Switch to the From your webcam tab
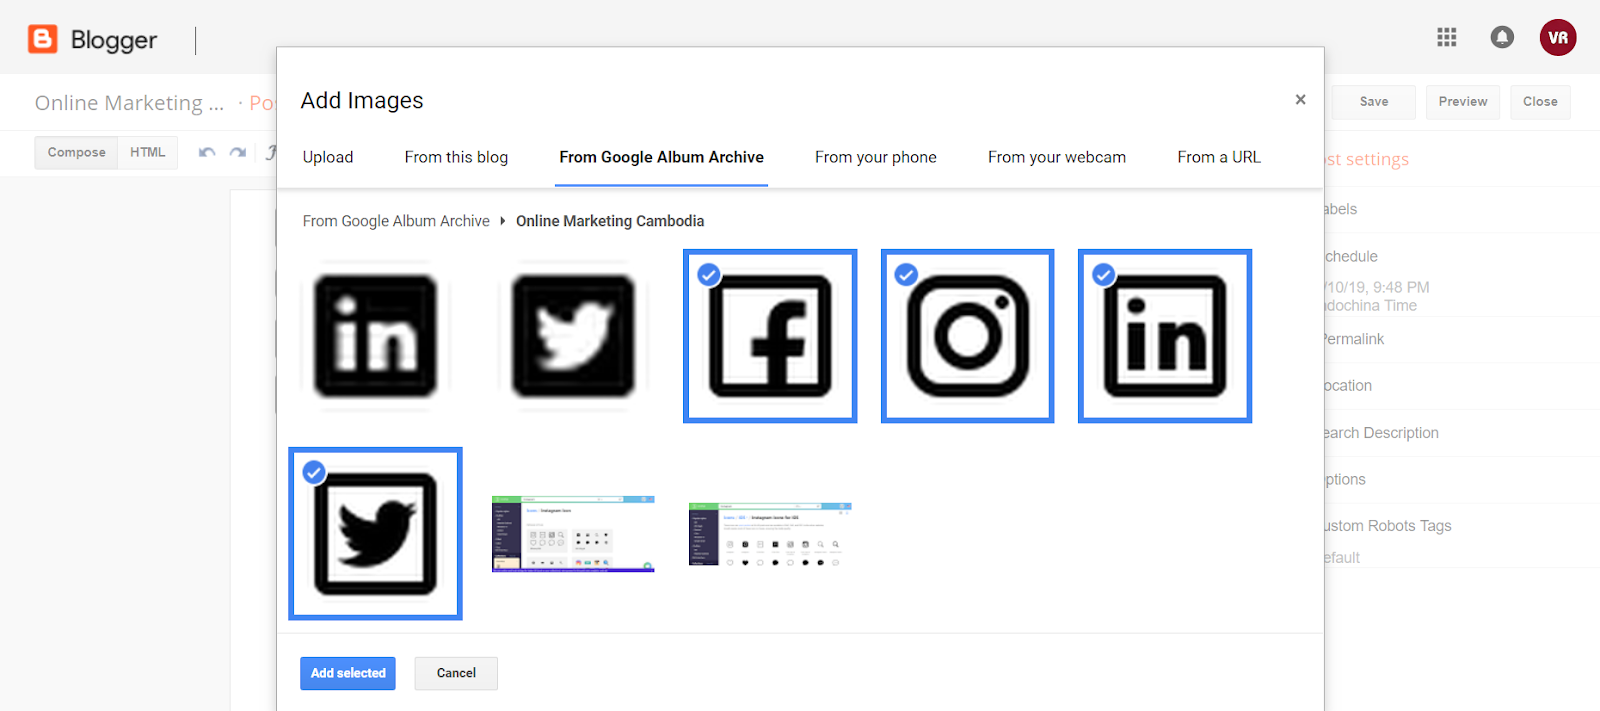 coord(1056,157)
